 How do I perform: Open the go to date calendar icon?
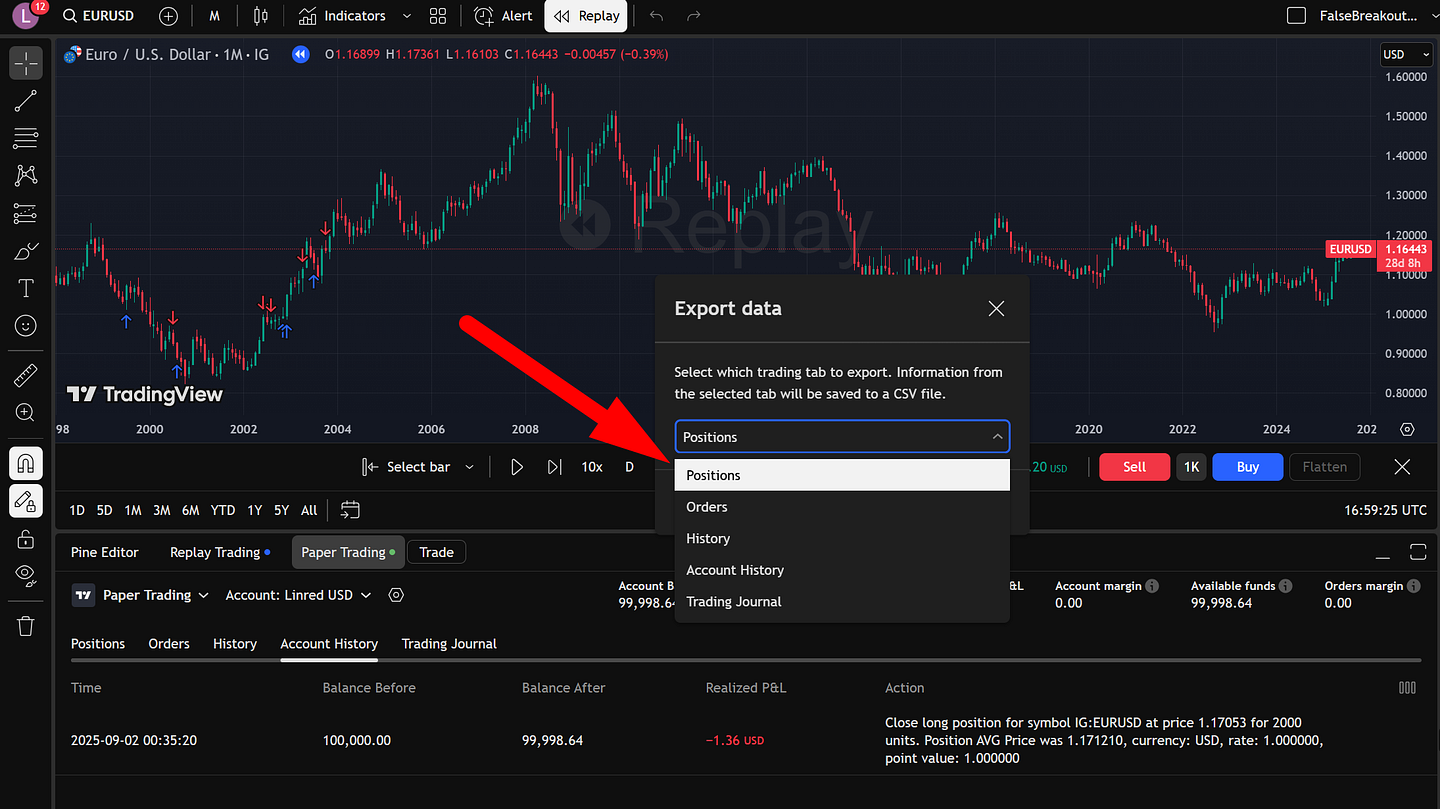click(349, 510)
